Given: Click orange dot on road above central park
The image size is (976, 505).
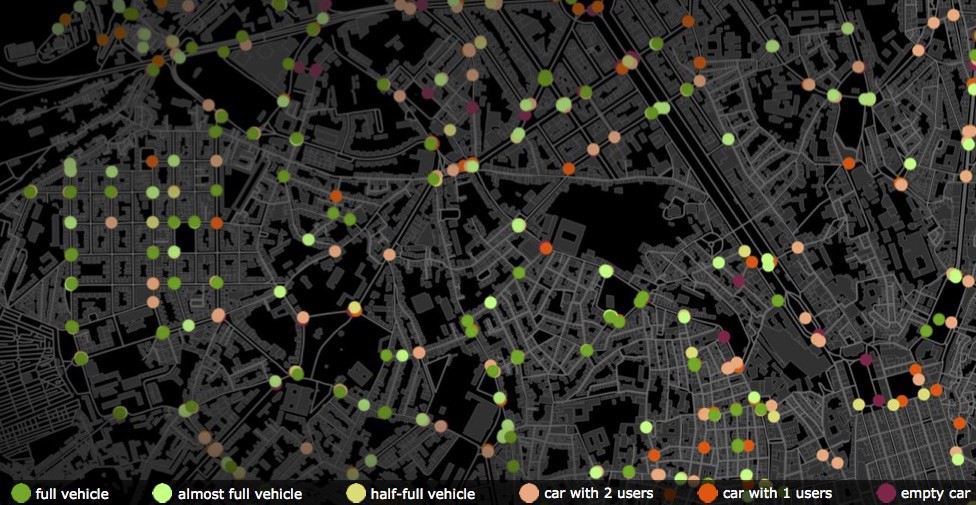Looking at the screenshot, I should point(568,168).
